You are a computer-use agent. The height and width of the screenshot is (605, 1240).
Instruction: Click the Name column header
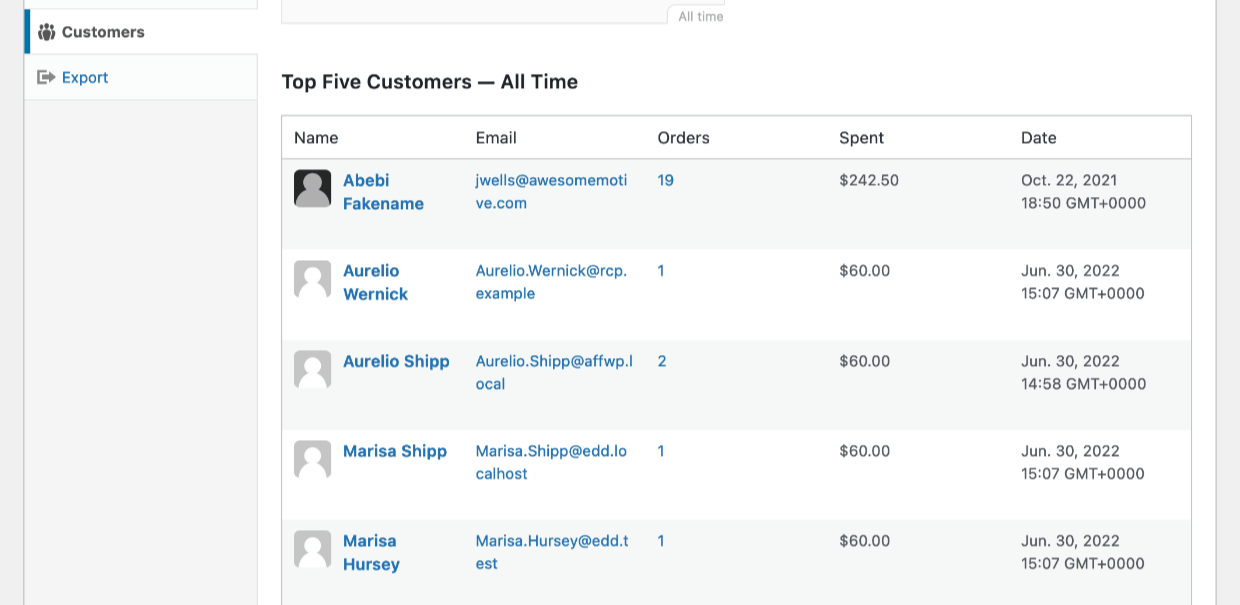pos(316,137)
